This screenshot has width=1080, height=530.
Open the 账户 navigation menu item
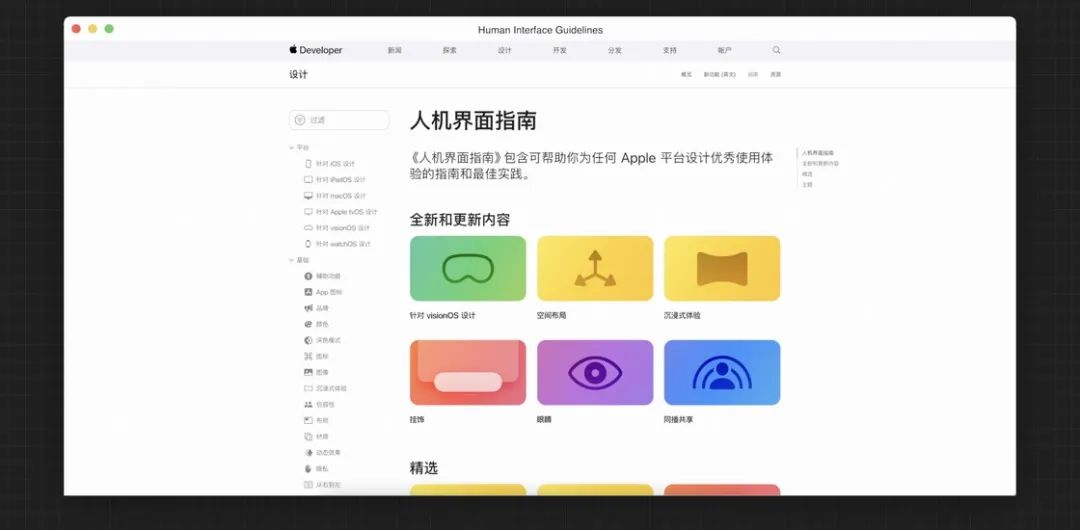[x=725, y=50]
